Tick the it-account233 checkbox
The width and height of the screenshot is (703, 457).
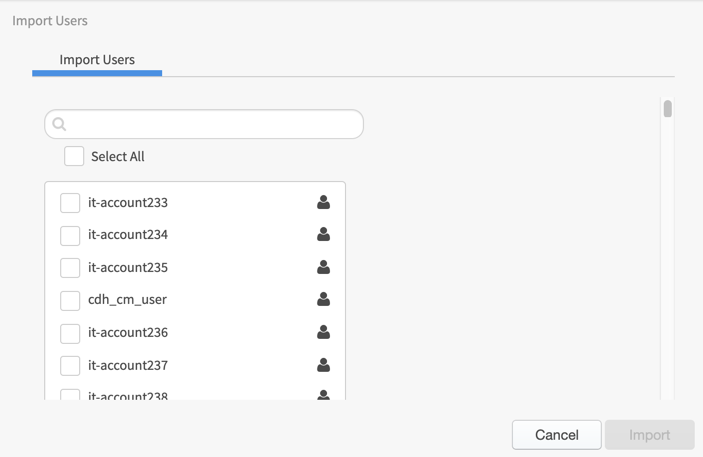click(x=70, y=203)
